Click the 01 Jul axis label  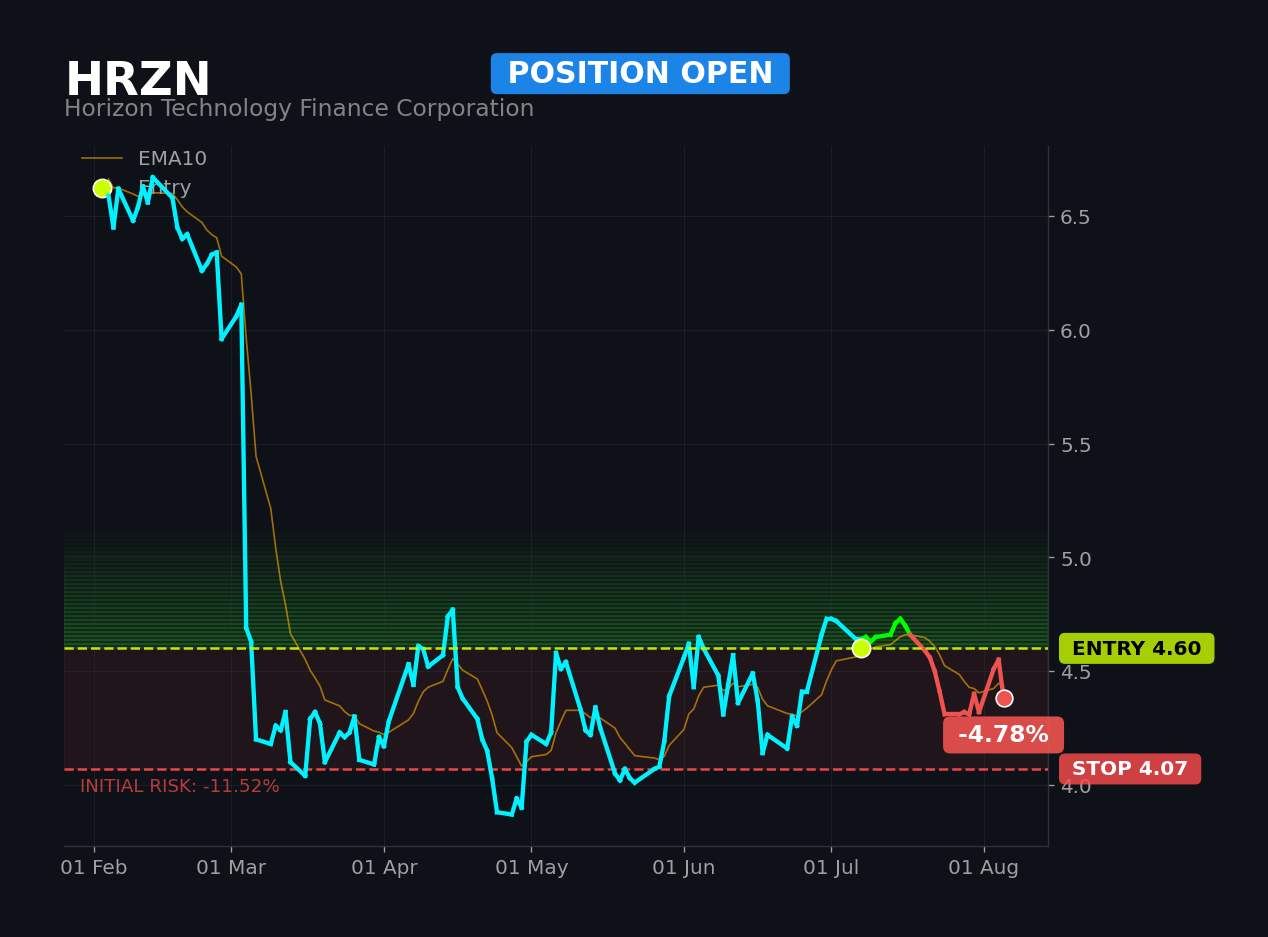pyautogui.click(x=831, y=868)
